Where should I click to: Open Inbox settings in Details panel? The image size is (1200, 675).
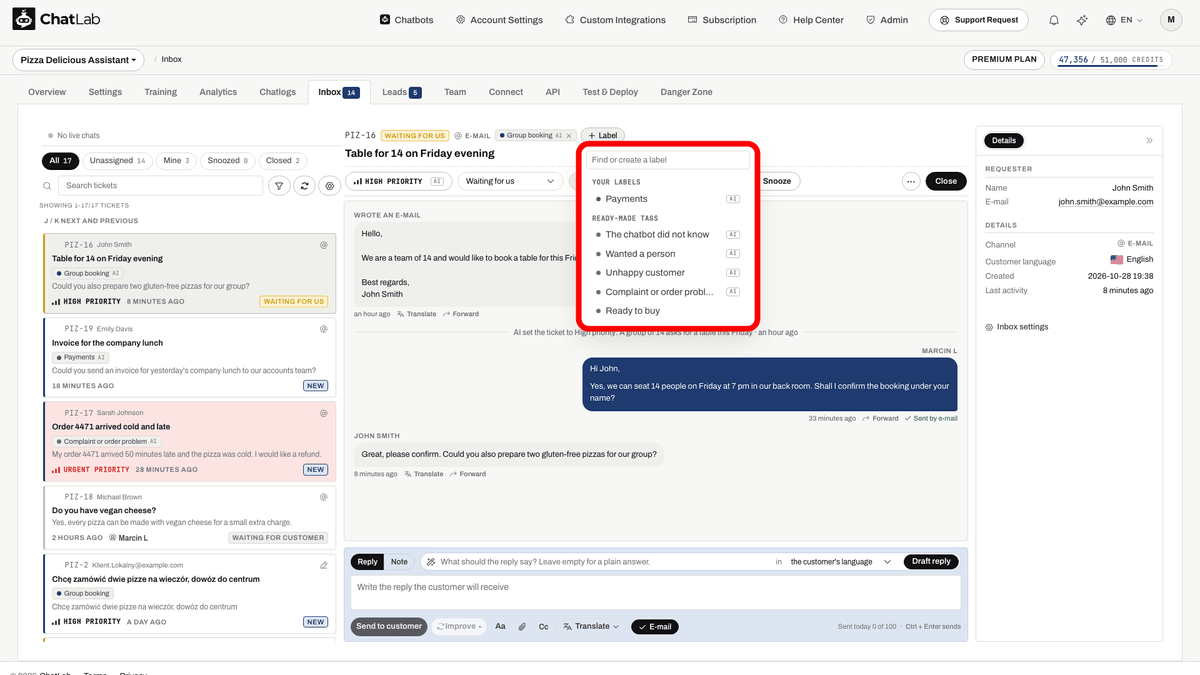coord(1016,327)
